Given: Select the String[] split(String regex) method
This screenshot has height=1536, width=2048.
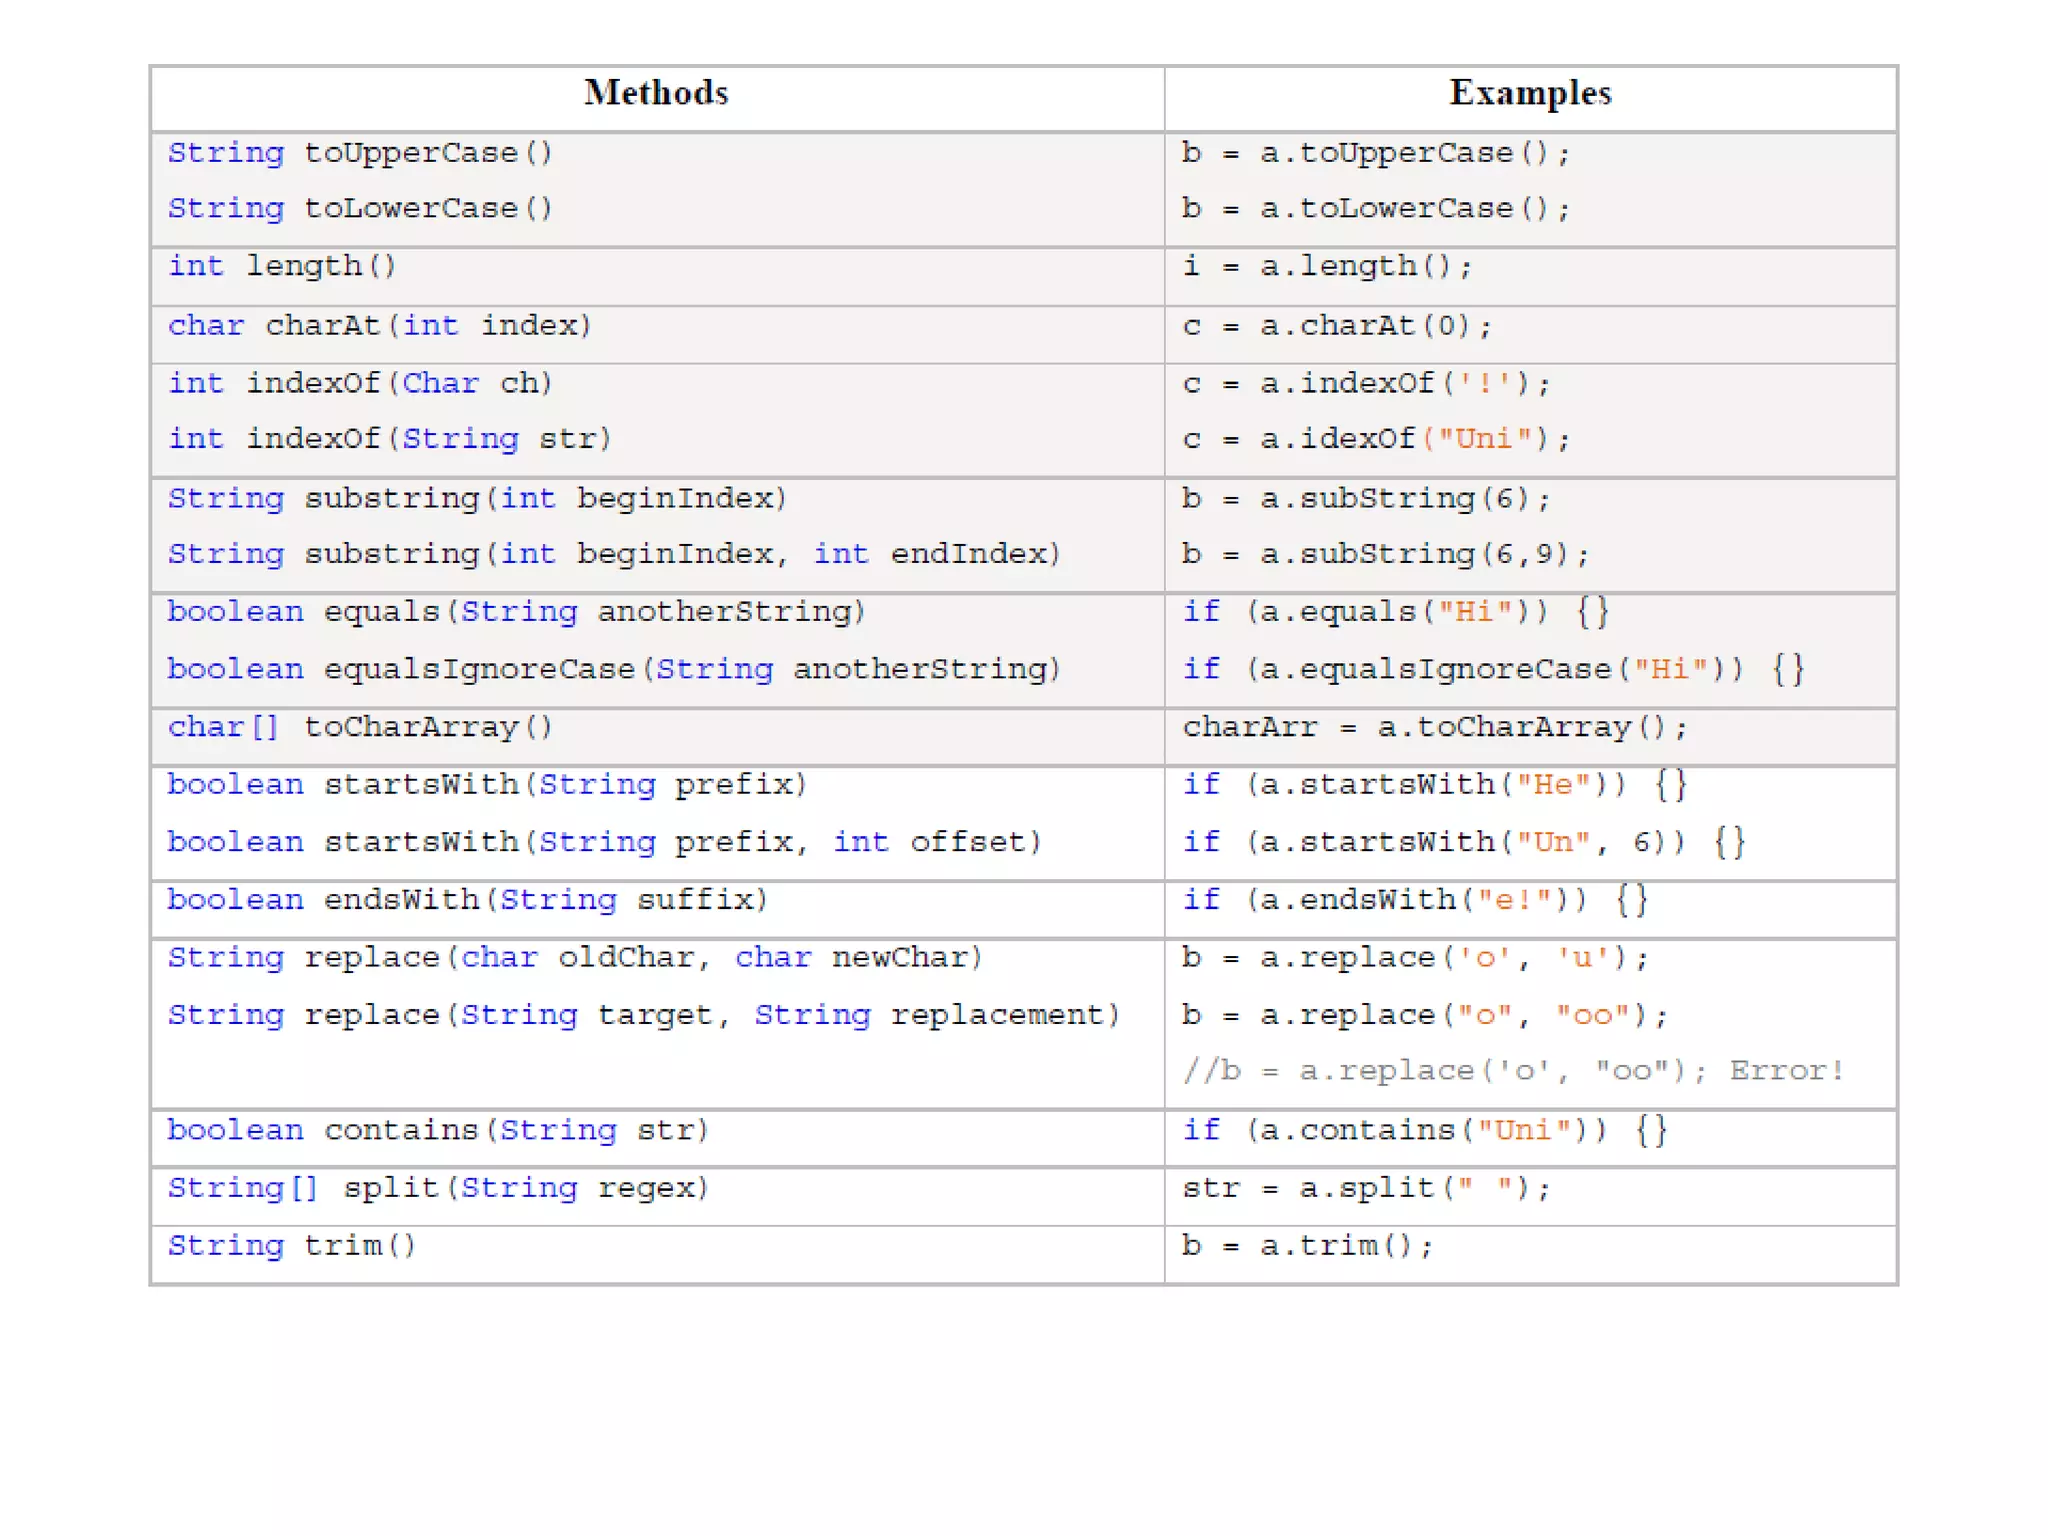Looking at the screenshot, I should [438, 1188].
